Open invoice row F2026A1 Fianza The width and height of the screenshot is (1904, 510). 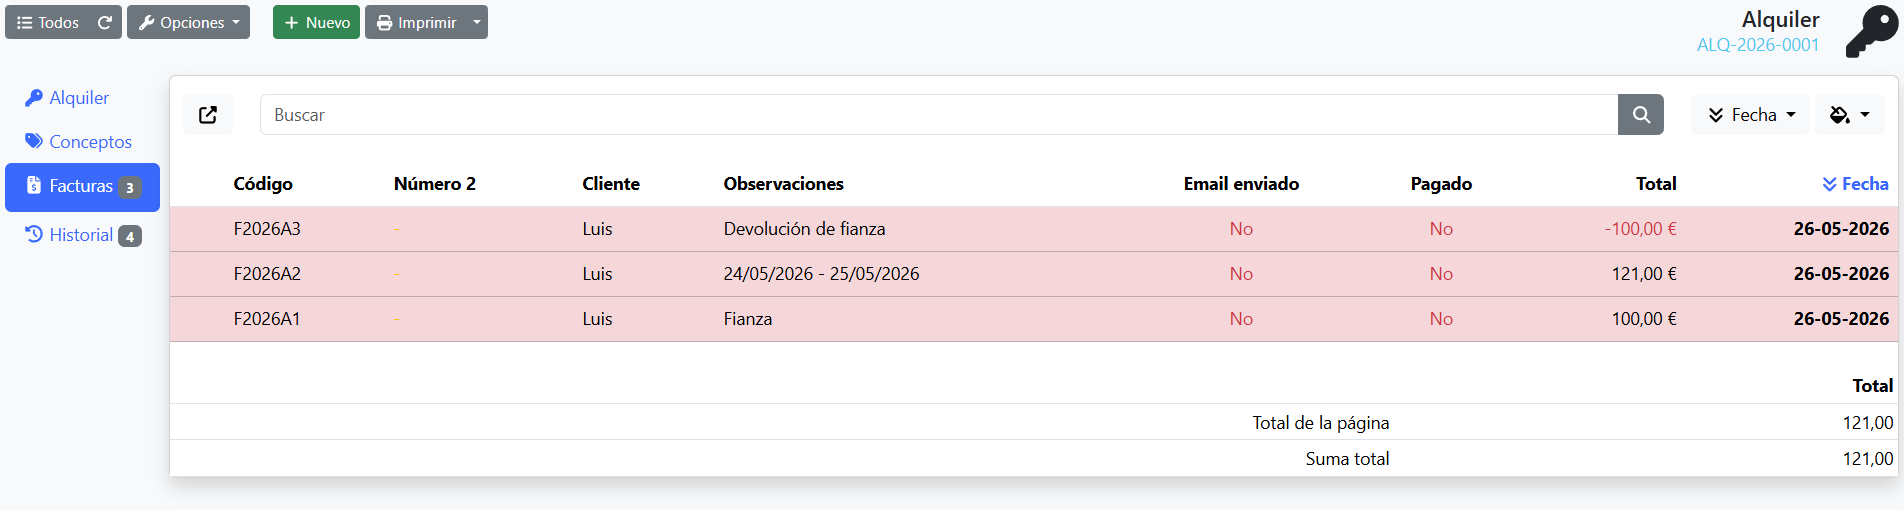pos(1036,319)
